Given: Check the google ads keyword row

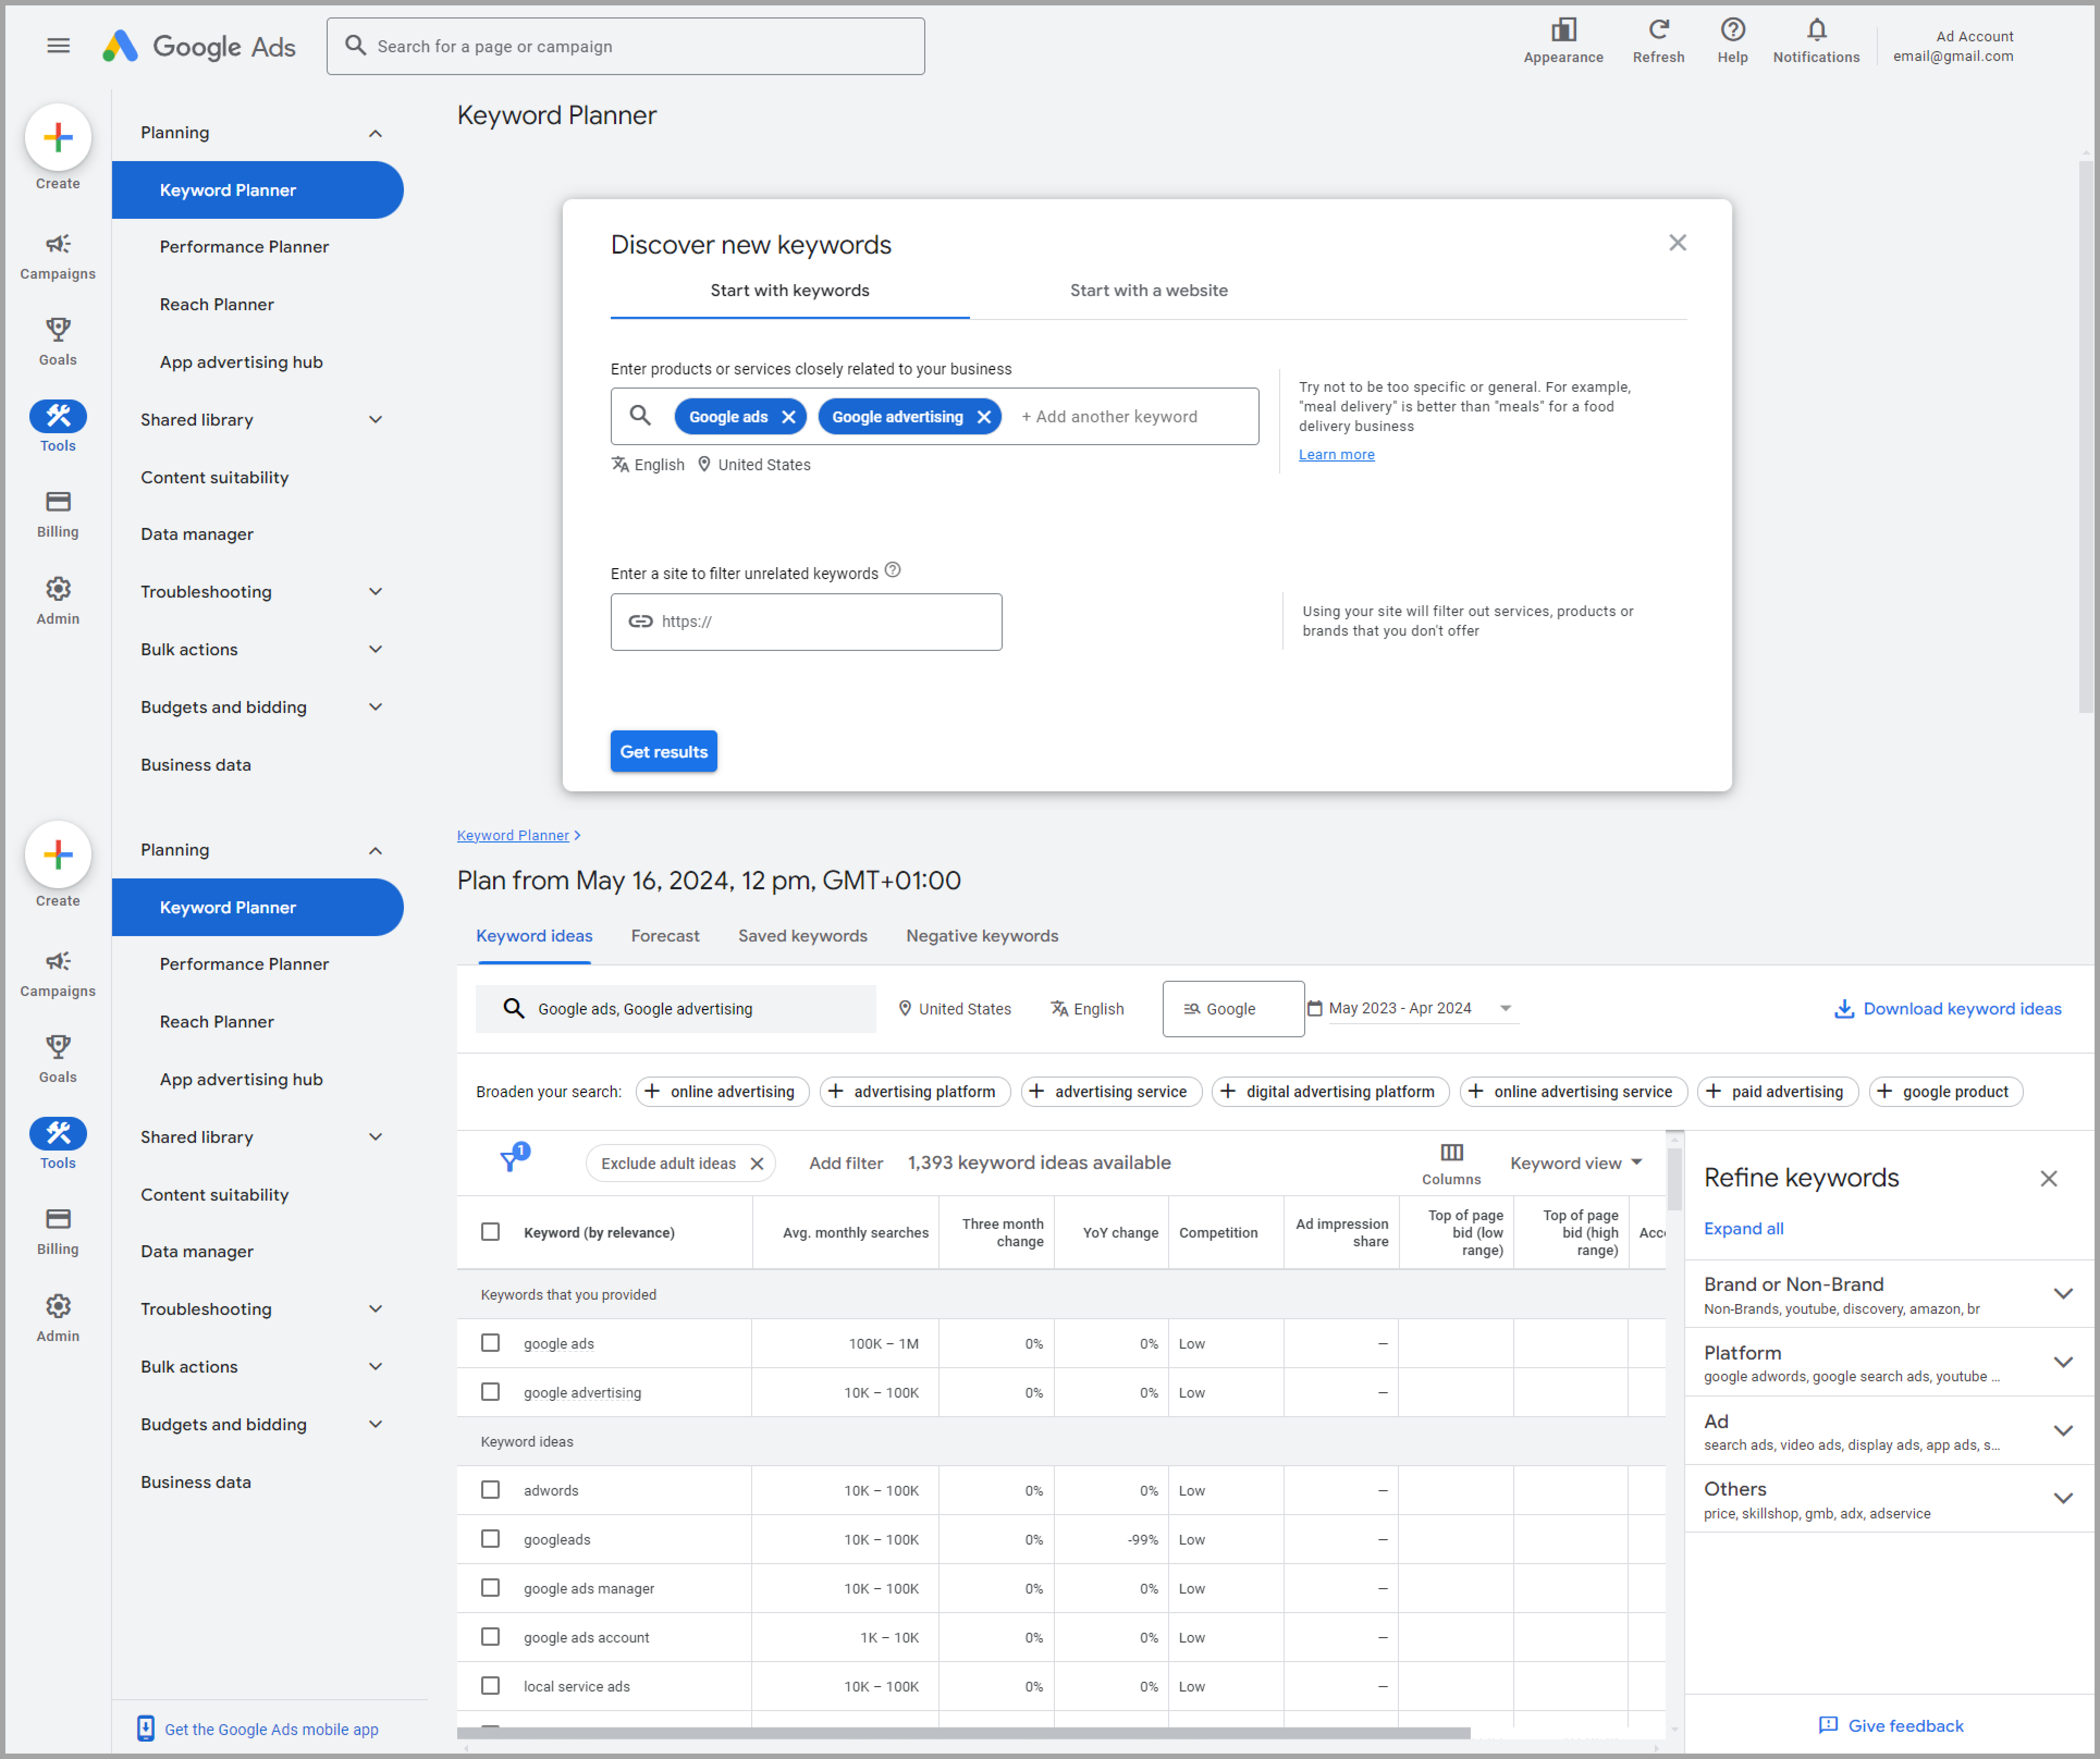Looking at the screenshot, I should click(490, 1343).
